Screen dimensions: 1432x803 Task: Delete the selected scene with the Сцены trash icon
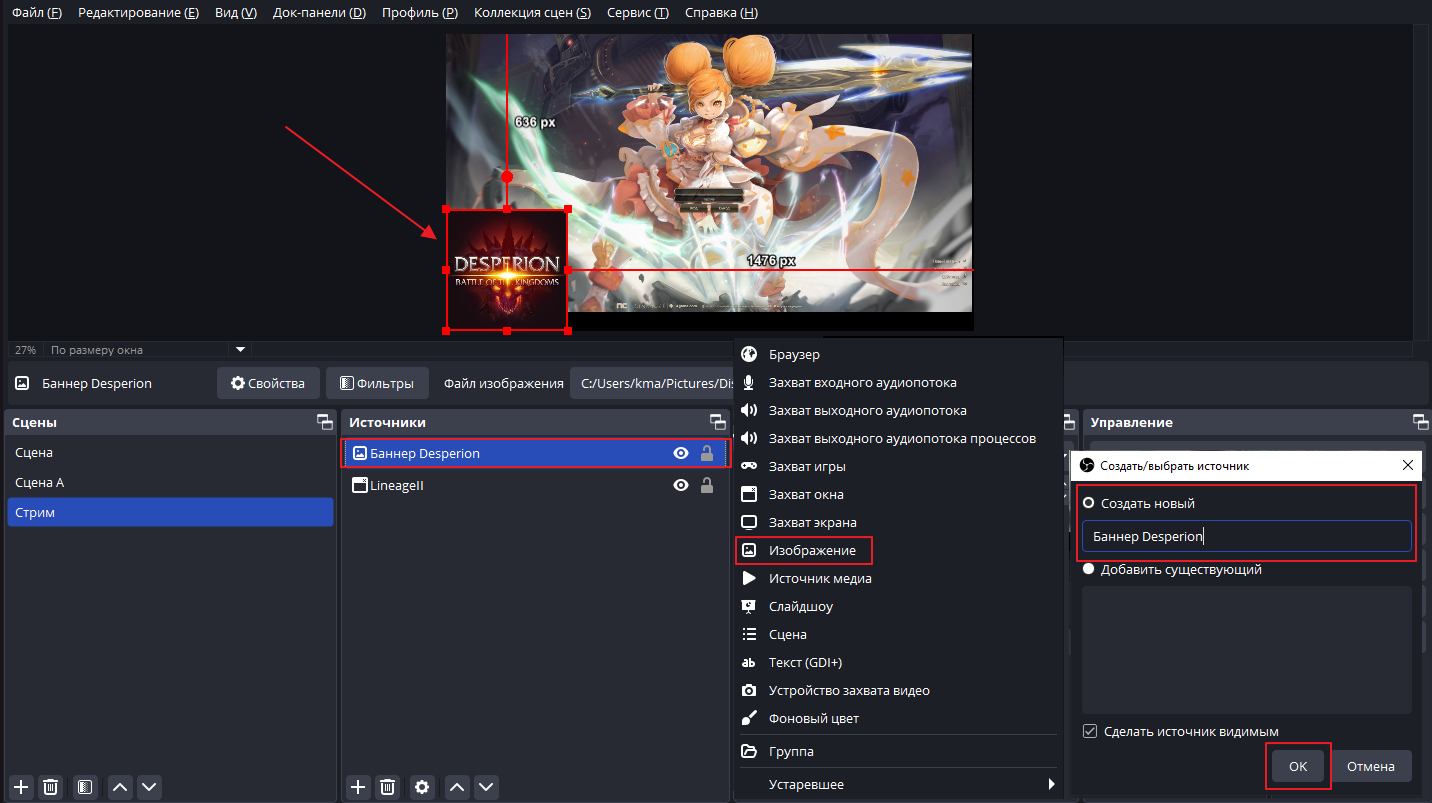coord(52,787)
